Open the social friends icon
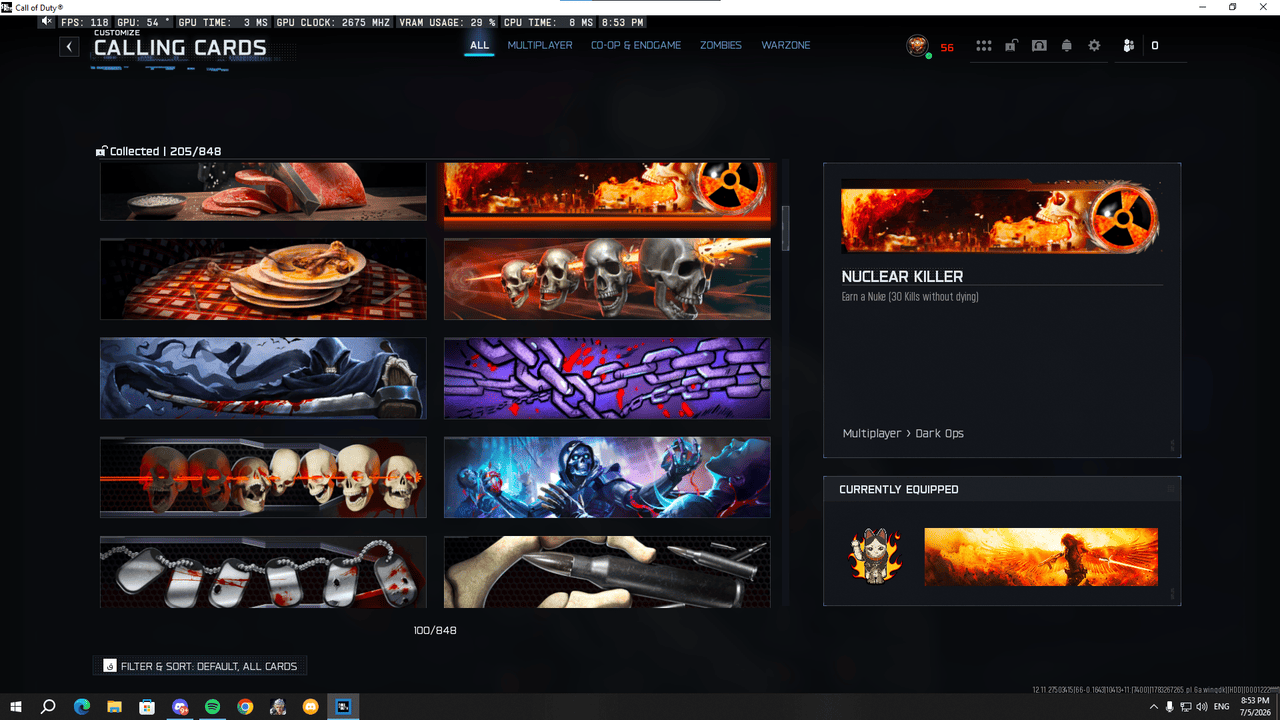The image size is (1280, 720). pyautogui.click(x=1128, y=46)
